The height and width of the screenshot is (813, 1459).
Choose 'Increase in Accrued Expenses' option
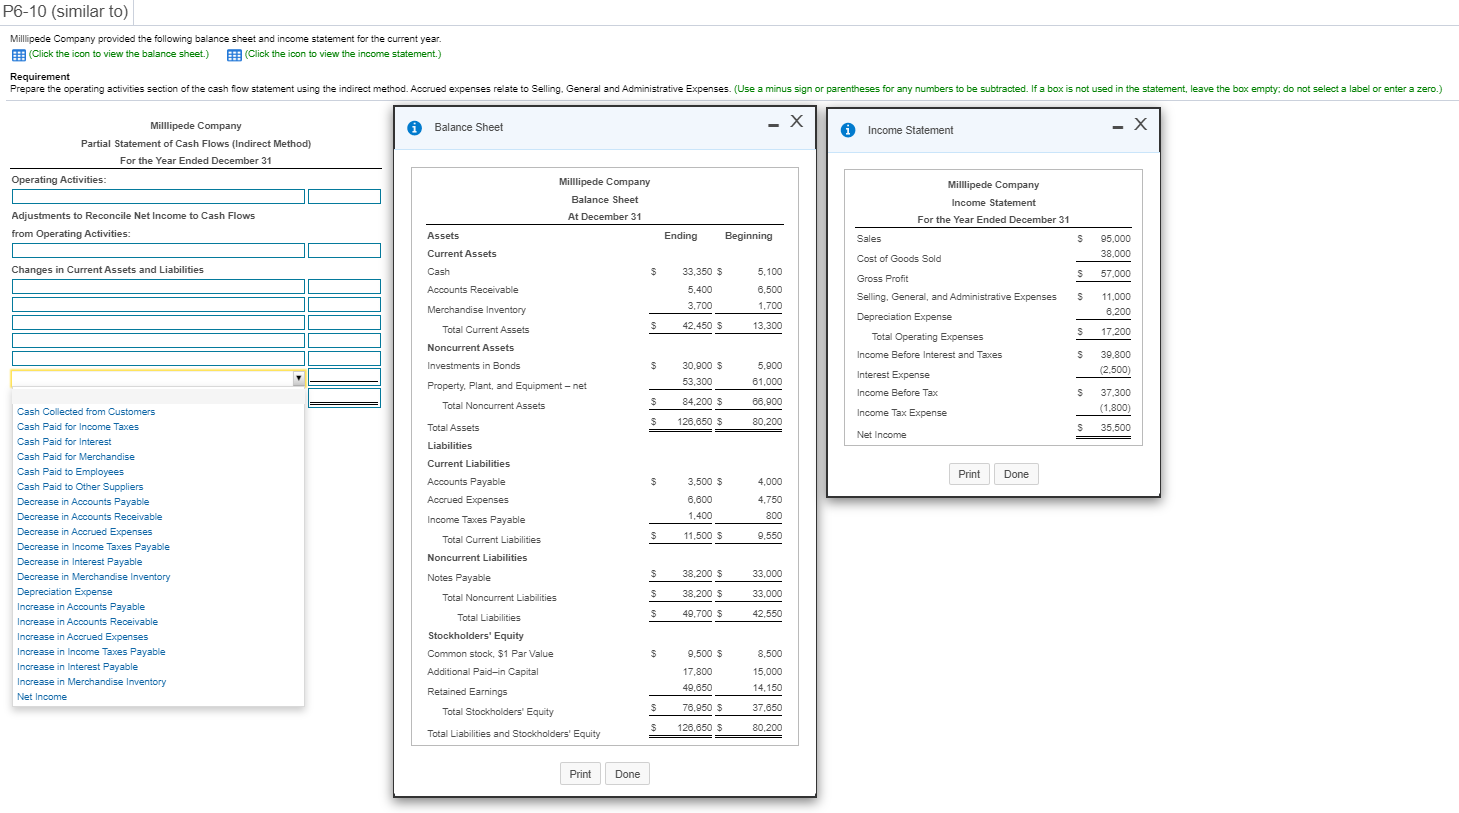pyautogui.click(x=82, y=637)
